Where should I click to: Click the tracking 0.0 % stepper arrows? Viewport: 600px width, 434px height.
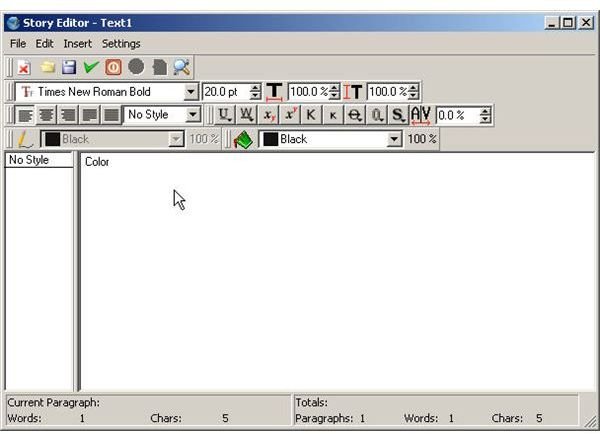click(x=485, y=115)
